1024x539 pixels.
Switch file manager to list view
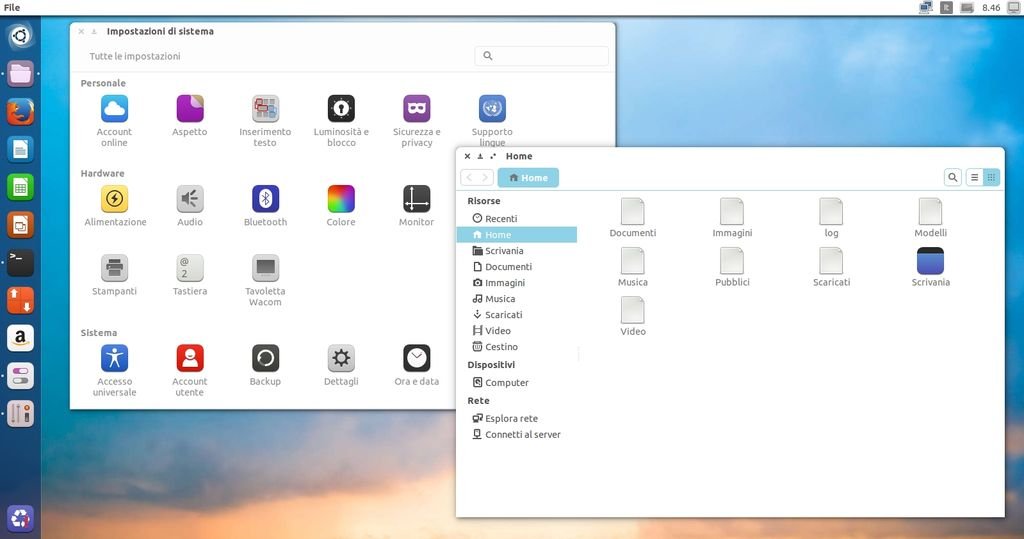coord(974,177)
